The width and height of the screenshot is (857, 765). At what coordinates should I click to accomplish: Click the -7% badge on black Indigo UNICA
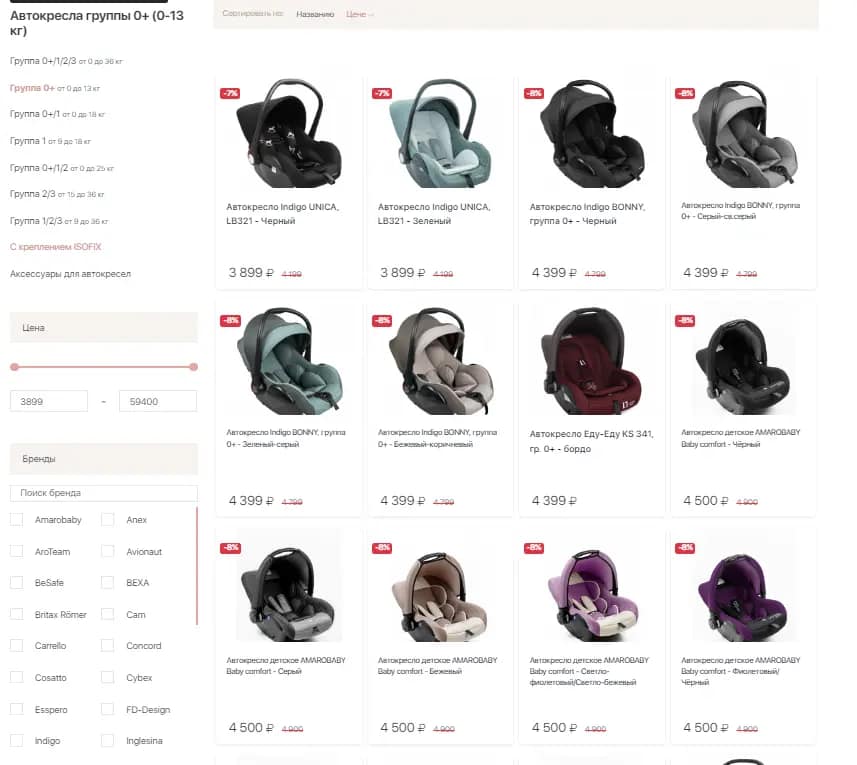pos(230,93)
